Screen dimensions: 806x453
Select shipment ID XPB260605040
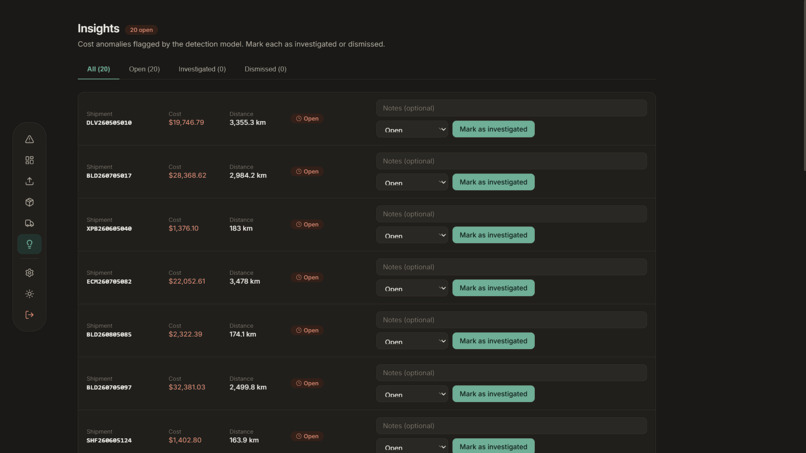(x=109, y=229)
